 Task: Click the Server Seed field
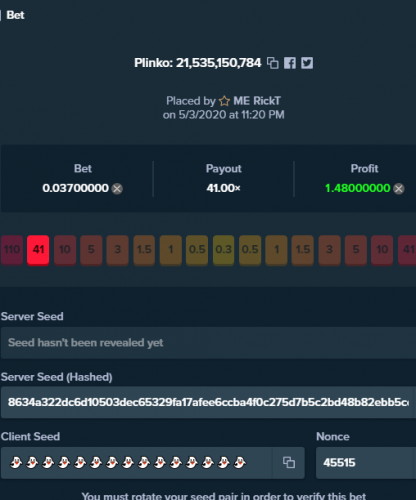coord(208,343)
